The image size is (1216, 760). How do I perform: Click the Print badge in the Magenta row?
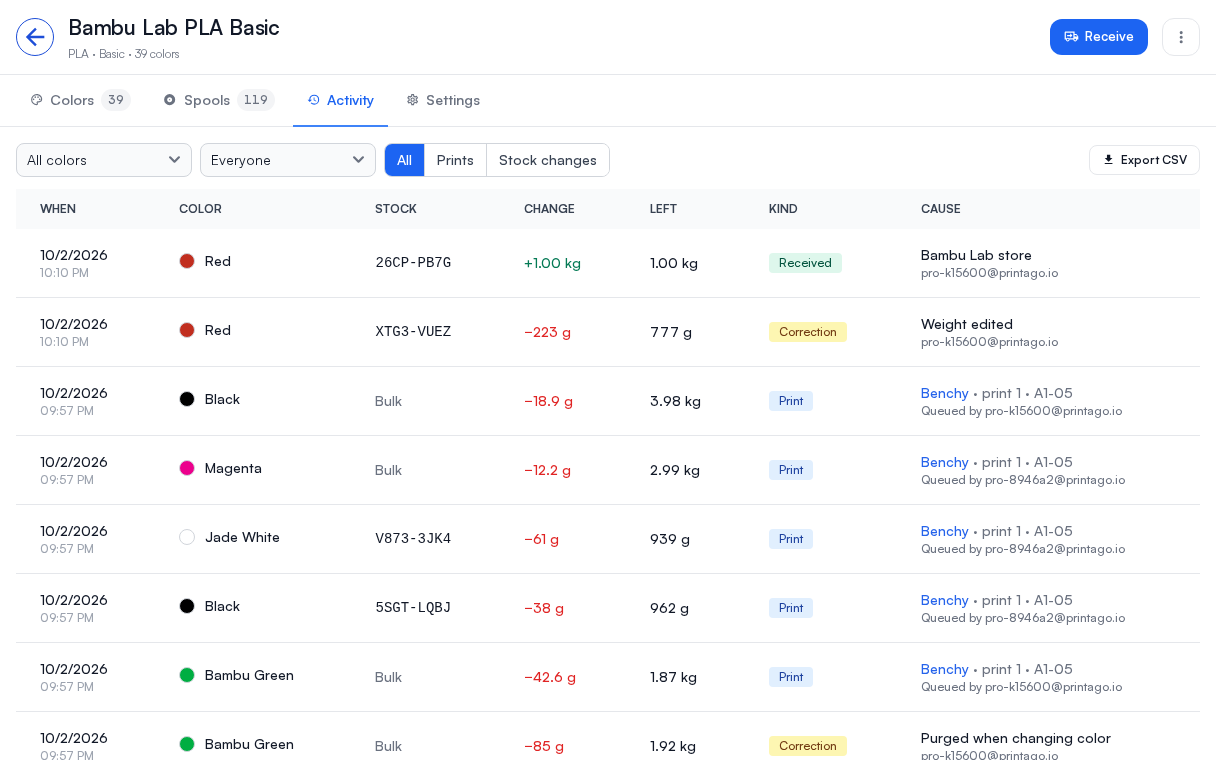tap(791, 470)
